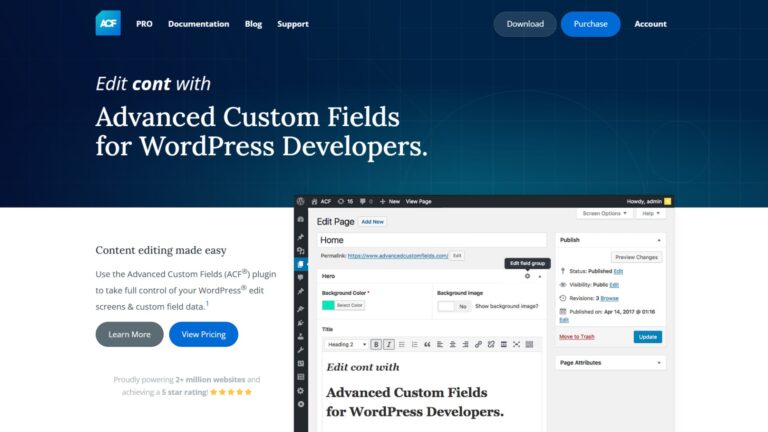This screenshot has height=432, width=768.
Task: Click the Purchase button
Action: pyautogui.click(x=590, y=24)
